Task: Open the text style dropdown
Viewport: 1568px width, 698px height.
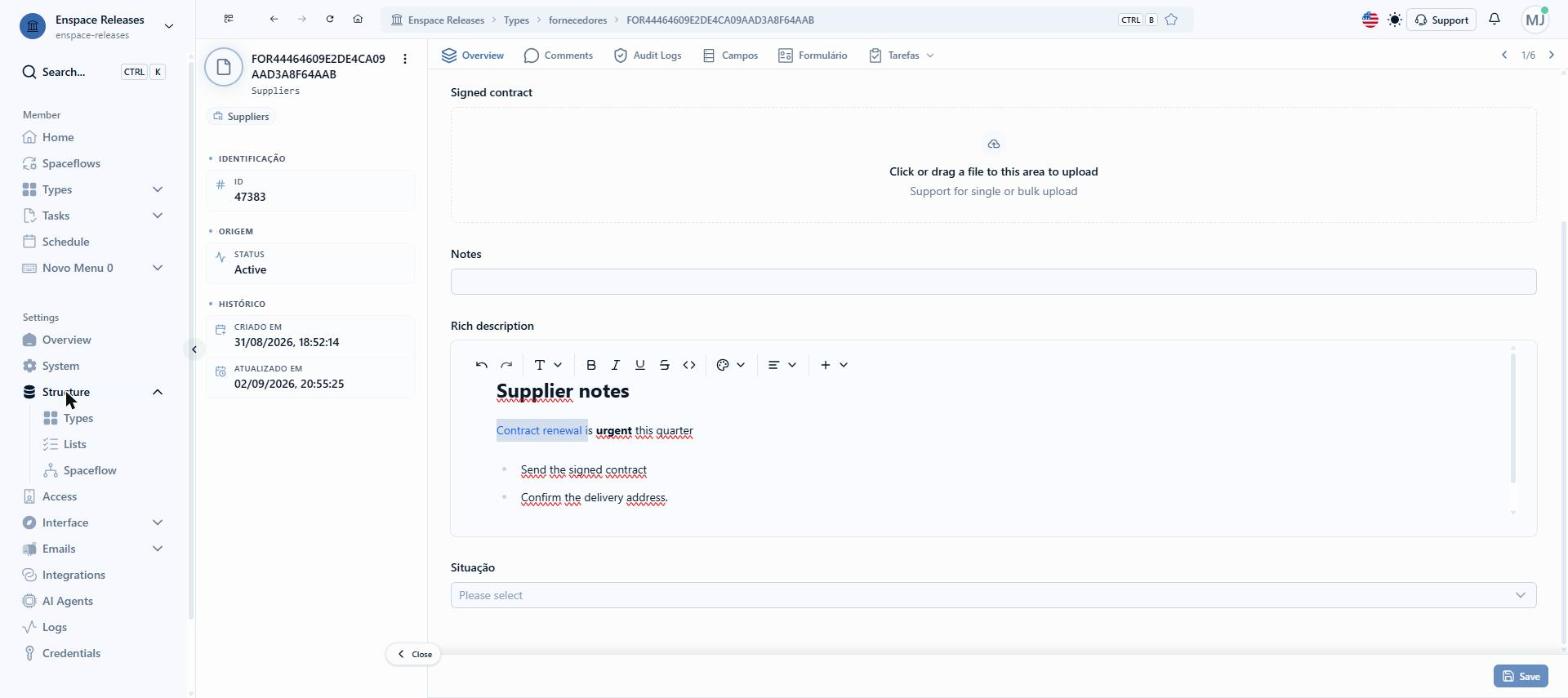Action: pos(548,365)
